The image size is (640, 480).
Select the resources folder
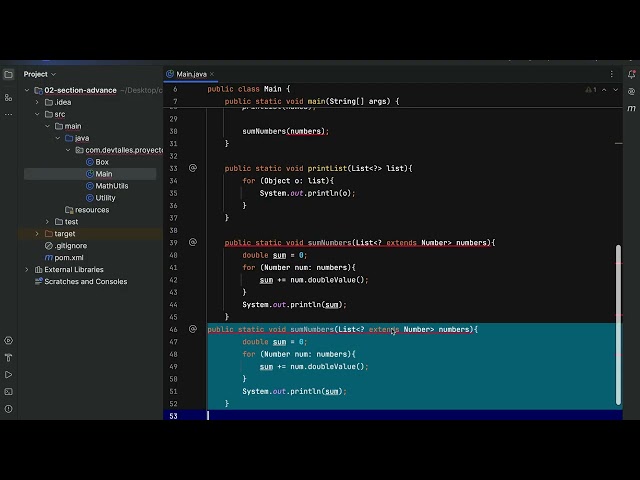click(x=87, y=210)
